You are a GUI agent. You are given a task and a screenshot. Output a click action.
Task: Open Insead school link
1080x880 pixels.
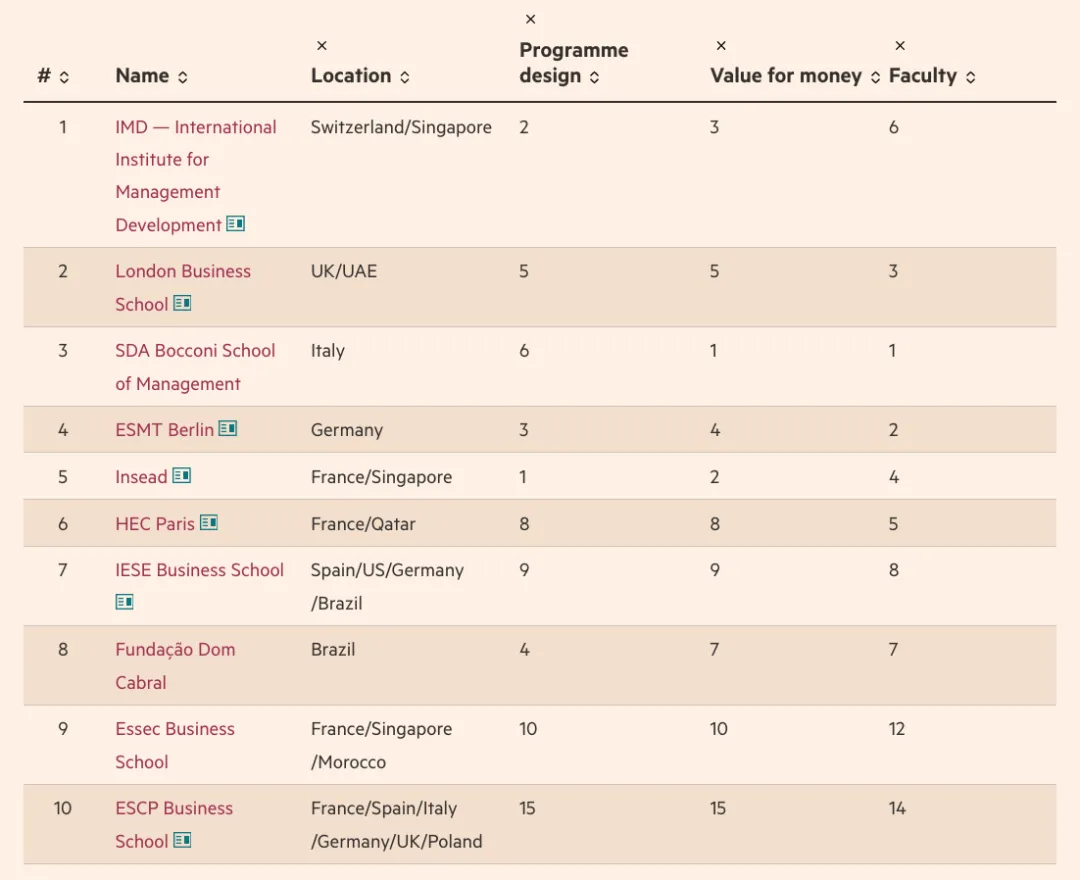click(141, 476)
